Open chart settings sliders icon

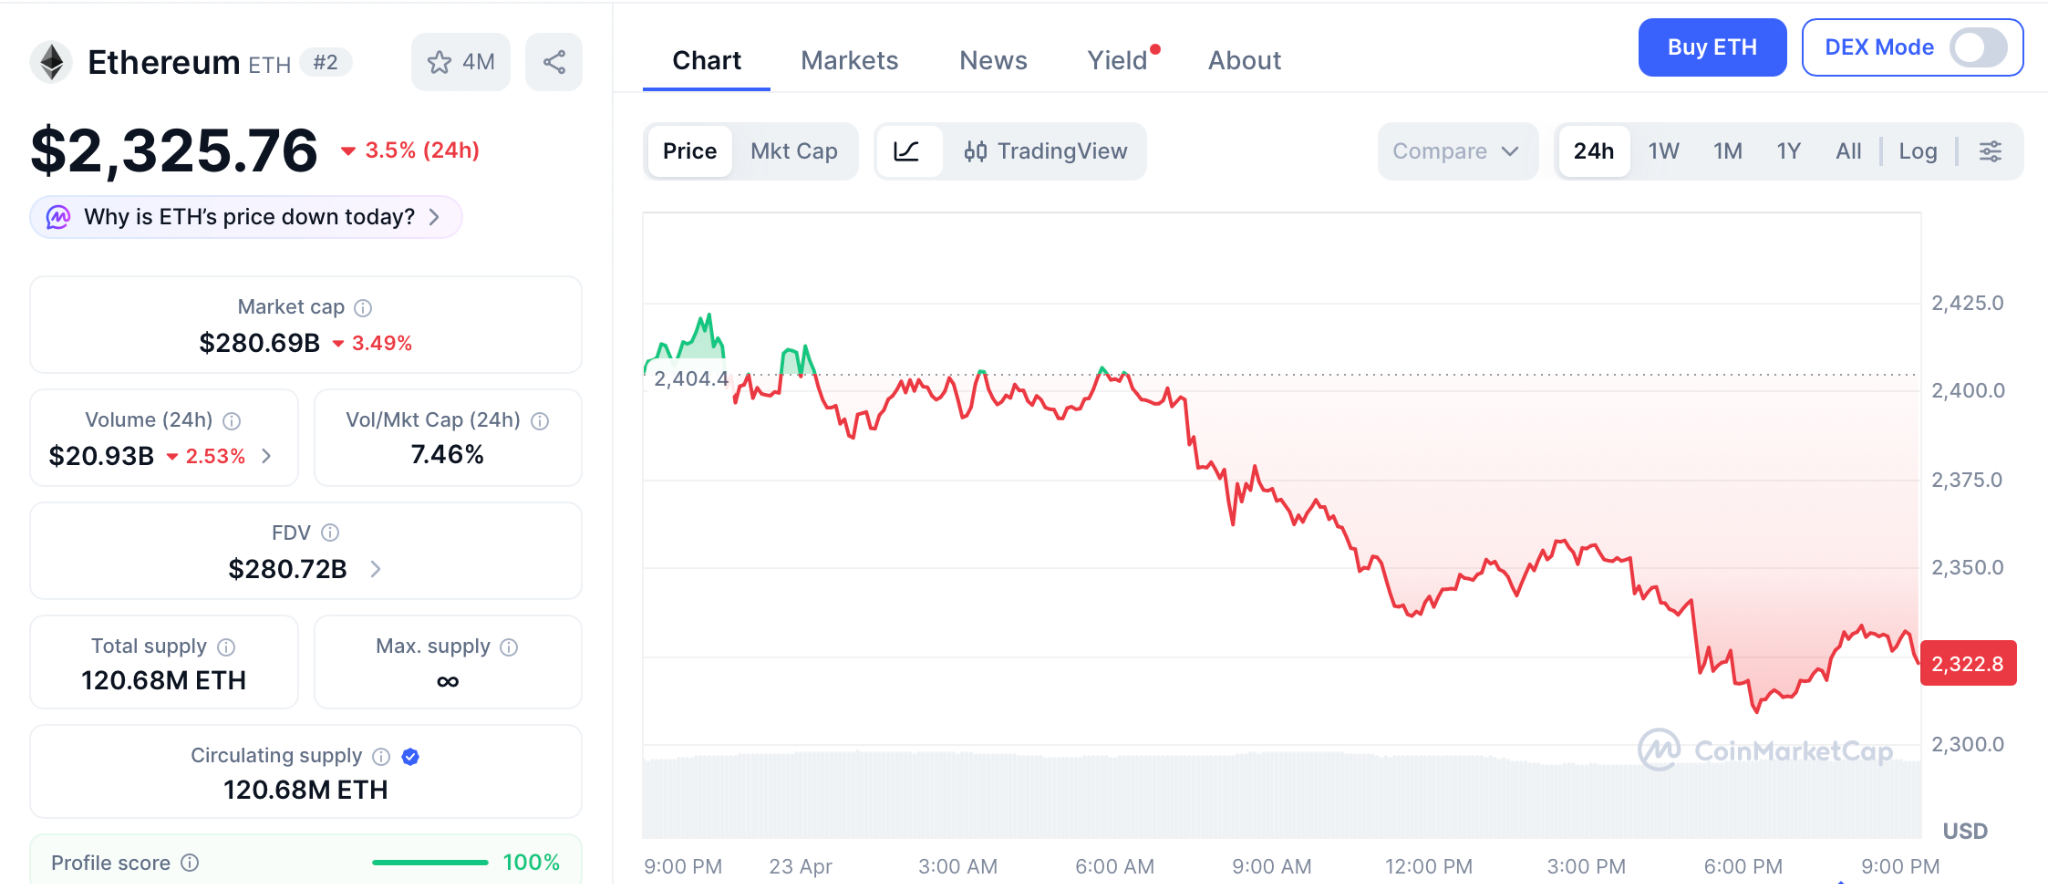coord(1990,151)
